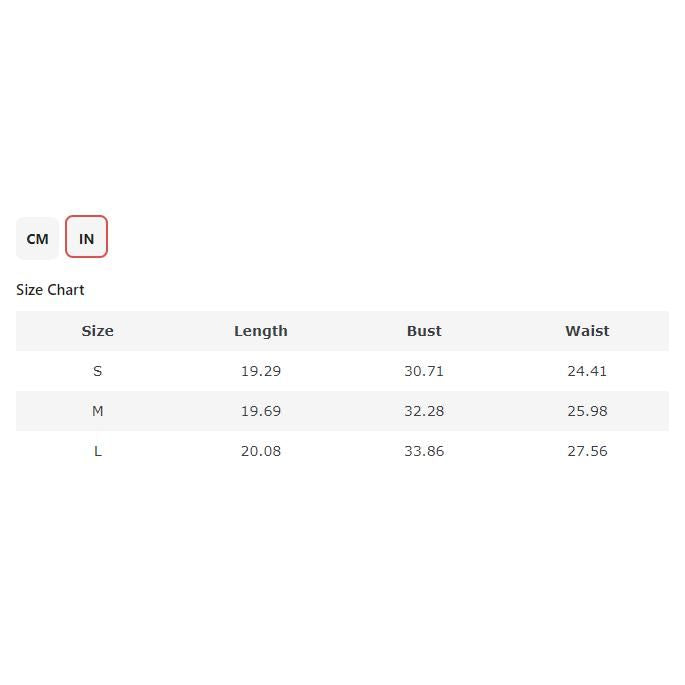The width and height of the screenshot is (685, 685).
Task: Select the L size row label
Action: click(97, 451)
